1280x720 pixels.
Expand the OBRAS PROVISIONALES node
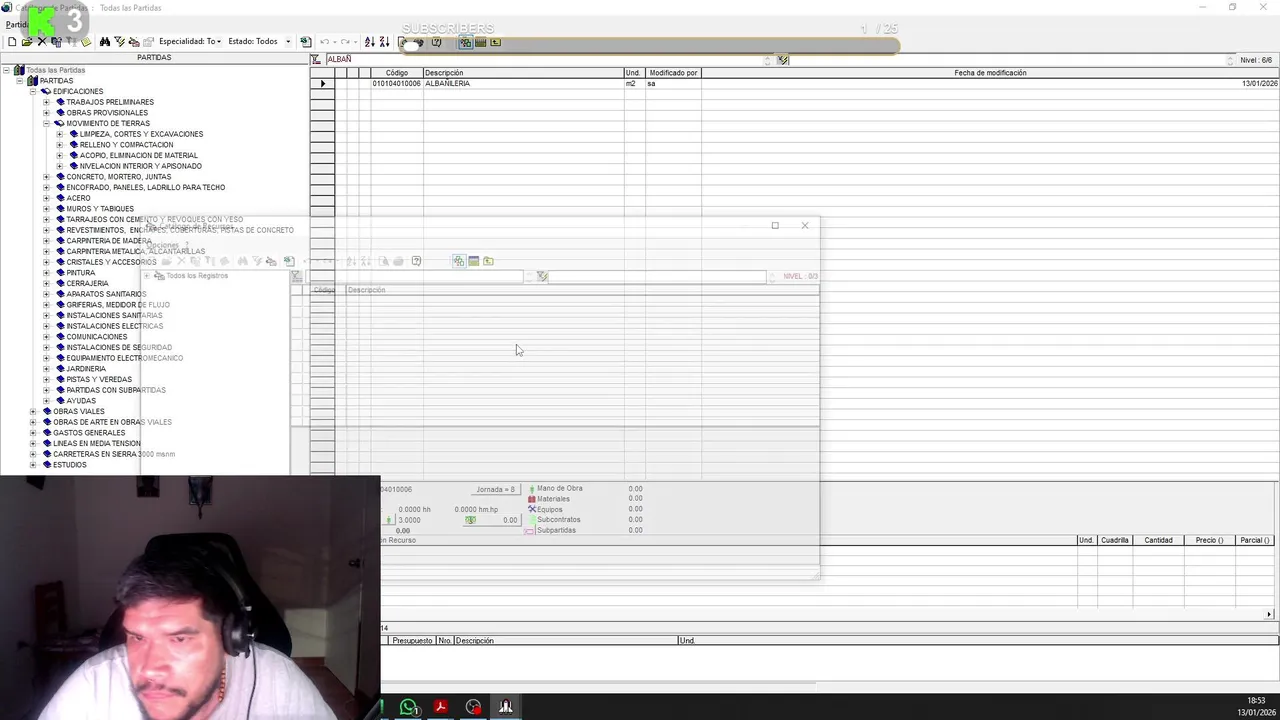click(x=46, y=113)
